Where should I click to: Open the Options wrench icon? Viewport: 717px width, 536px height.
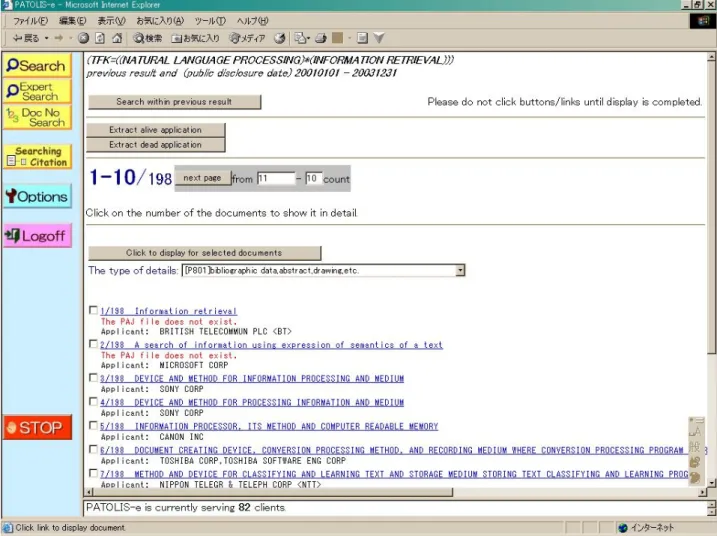tap(37, 196)
